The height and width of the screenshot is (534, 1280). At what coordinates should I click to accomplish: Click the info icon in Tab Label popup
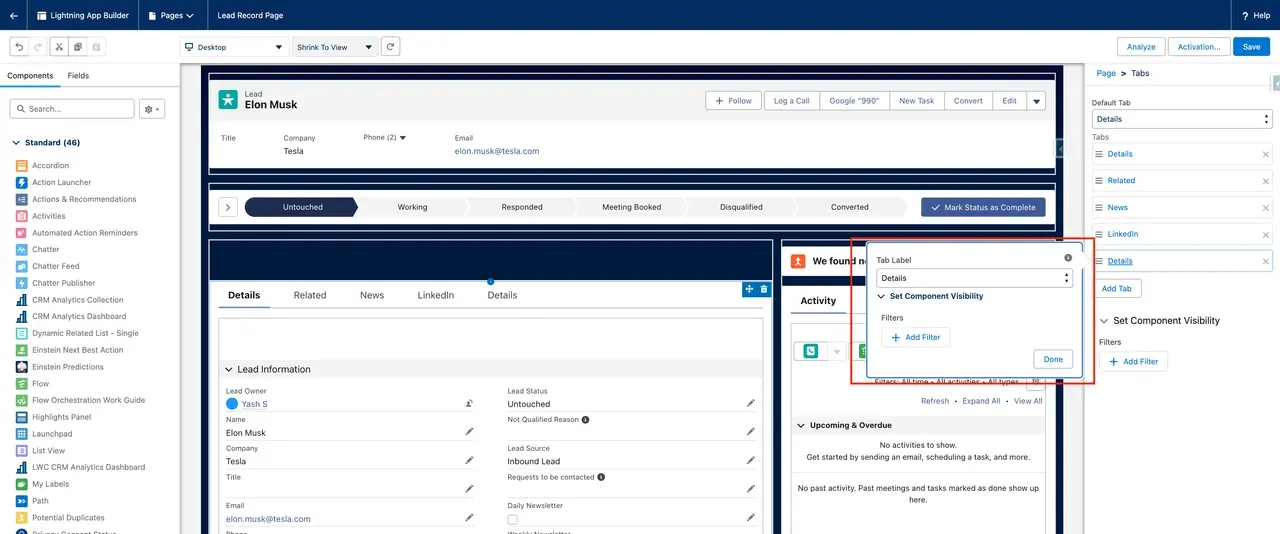[1068, 258]
